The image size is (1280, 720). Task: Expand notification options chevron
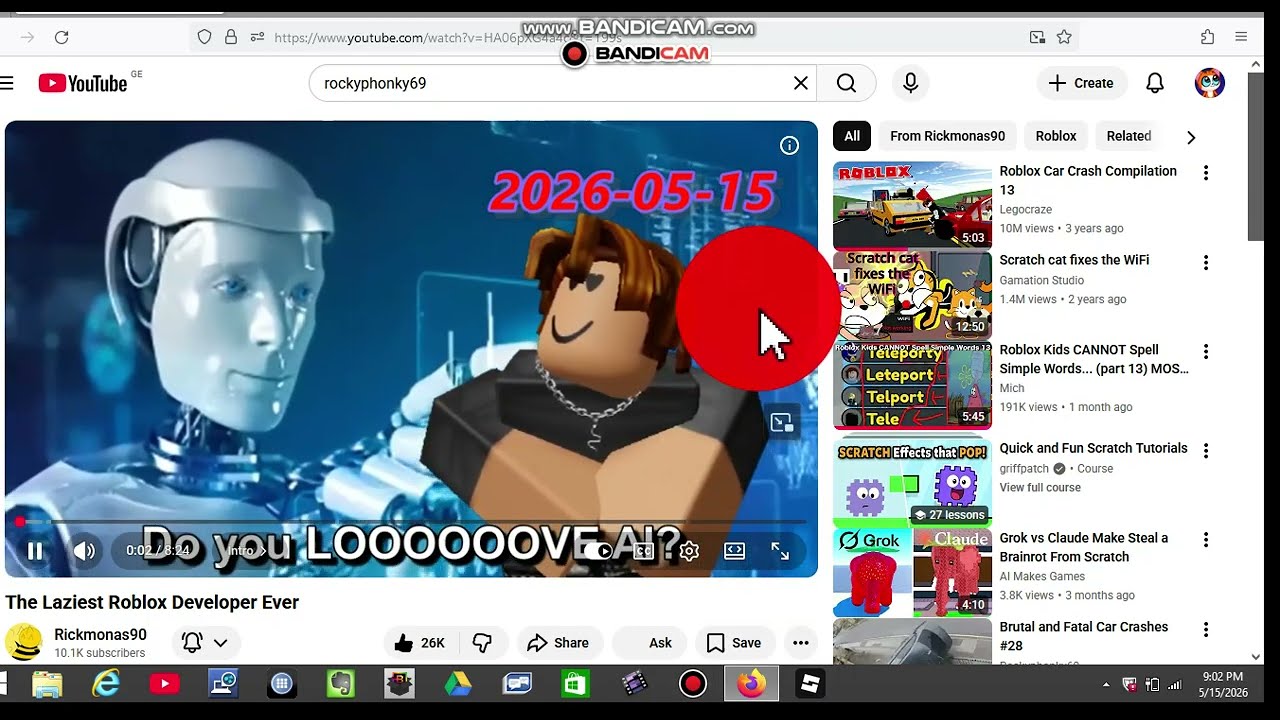pos(221,643)
